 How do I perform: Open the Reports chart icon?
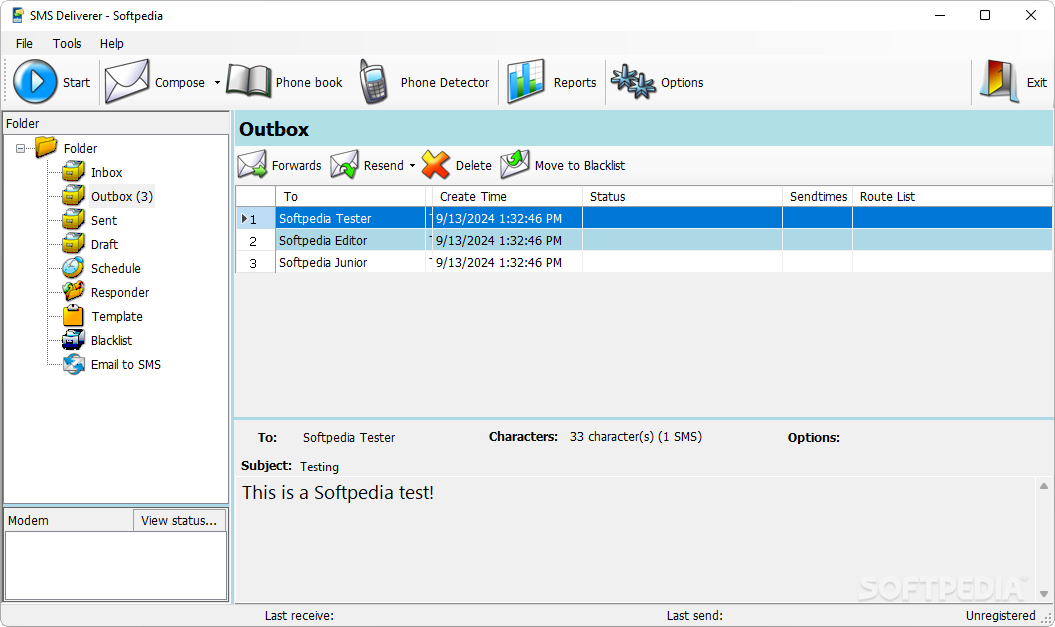click(525, 81)
